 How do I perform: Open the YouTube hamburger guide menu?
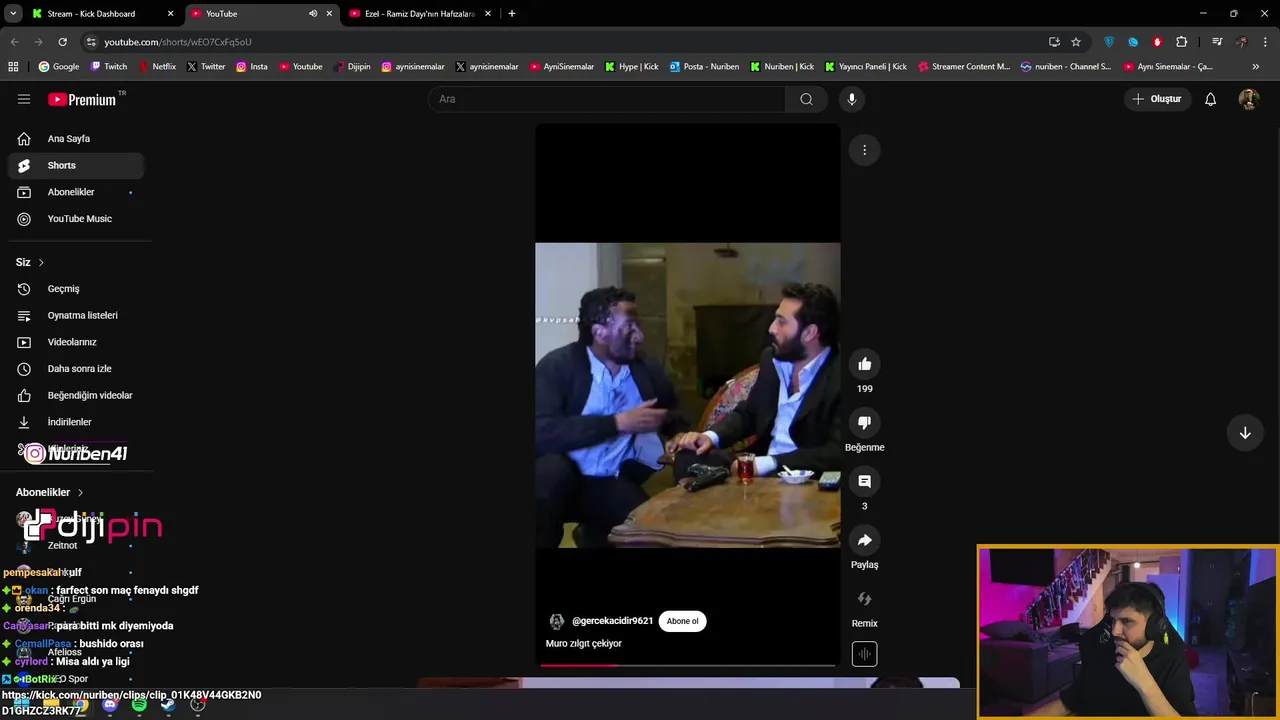point(24,99)
